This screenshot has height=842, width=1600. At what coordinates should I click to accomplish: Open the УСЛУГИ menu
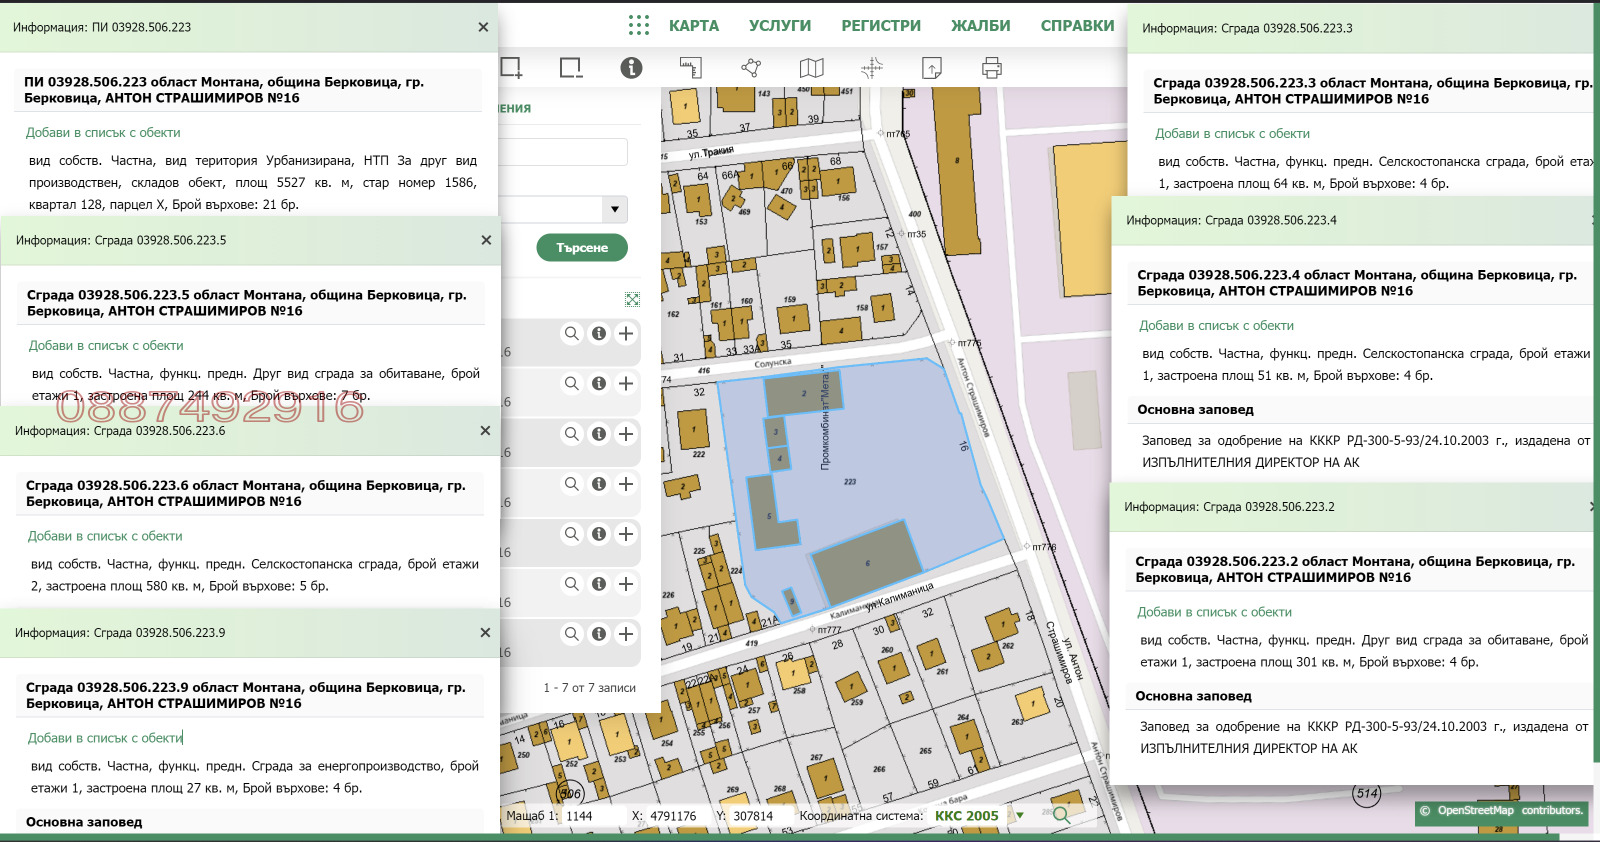[x=779, y=26]
